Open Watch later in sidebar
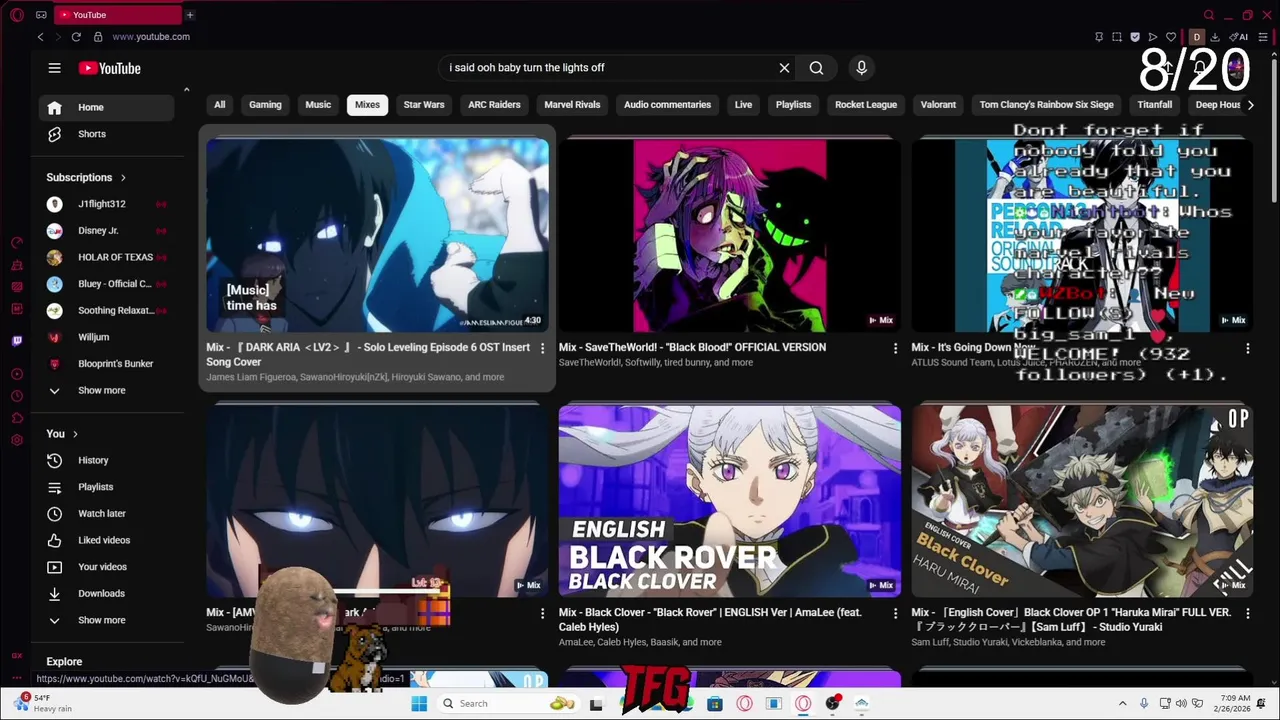Viewport: 1280px width, 720px height. [107, 513]
